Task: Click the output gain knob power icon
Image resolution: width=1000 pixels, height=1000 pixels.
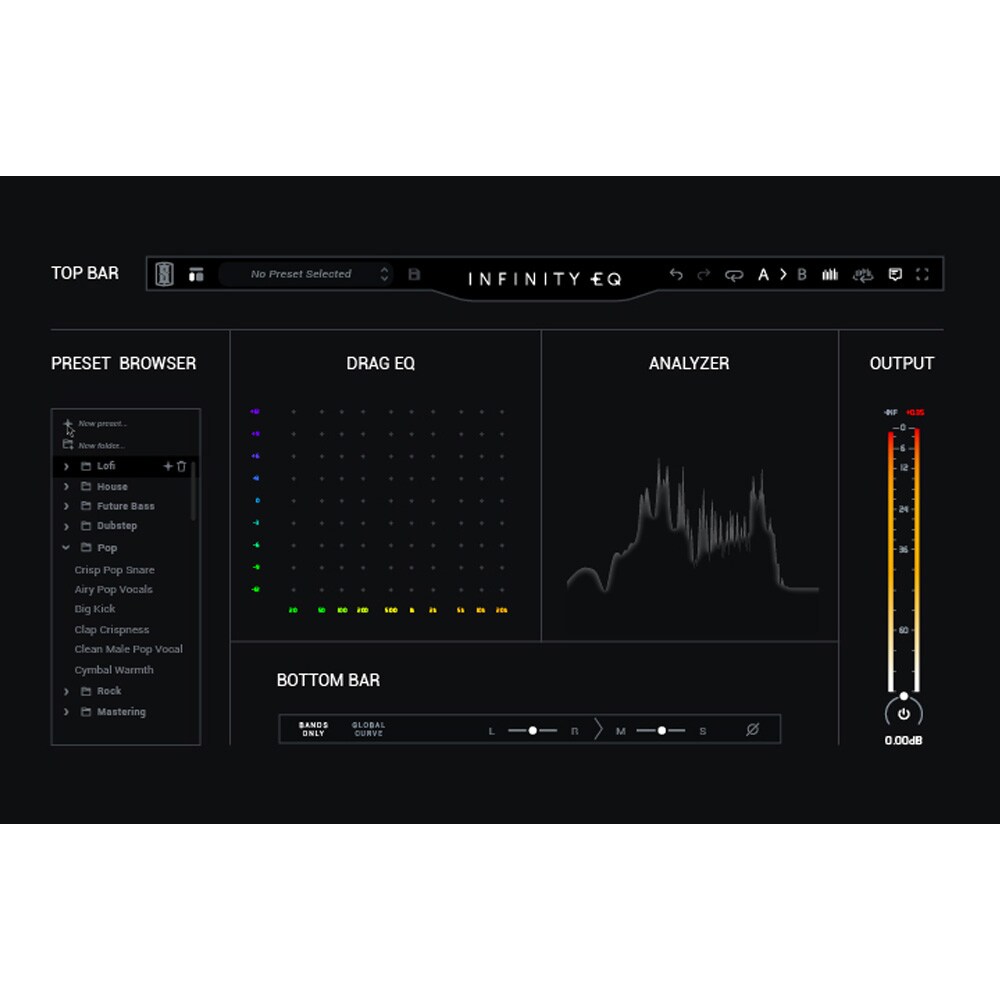Action: 904,714
